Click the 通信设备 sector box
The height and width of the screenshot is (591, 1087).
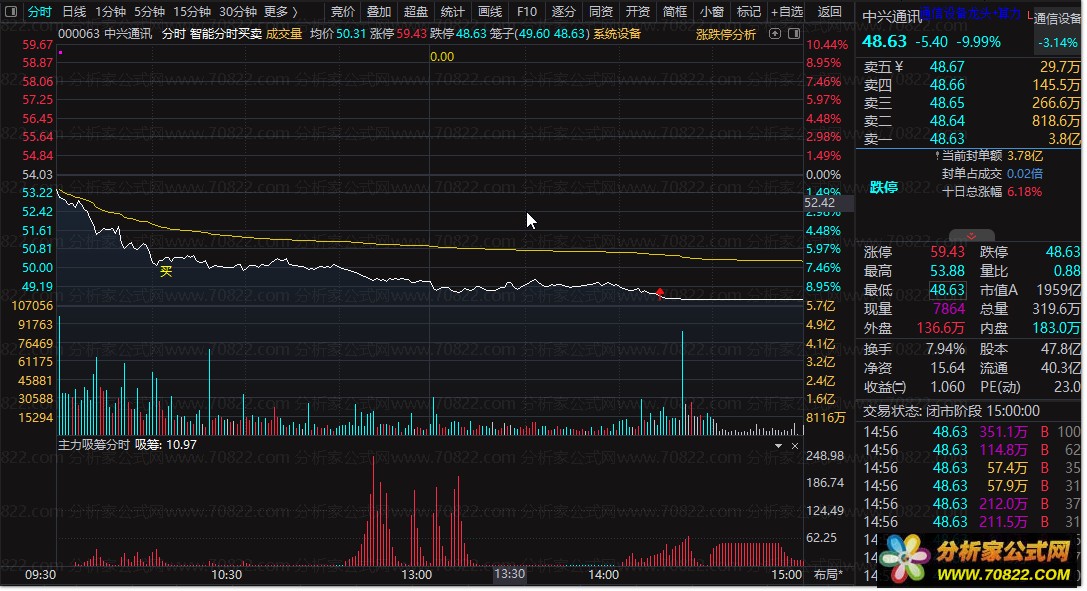pos(1056,30)
